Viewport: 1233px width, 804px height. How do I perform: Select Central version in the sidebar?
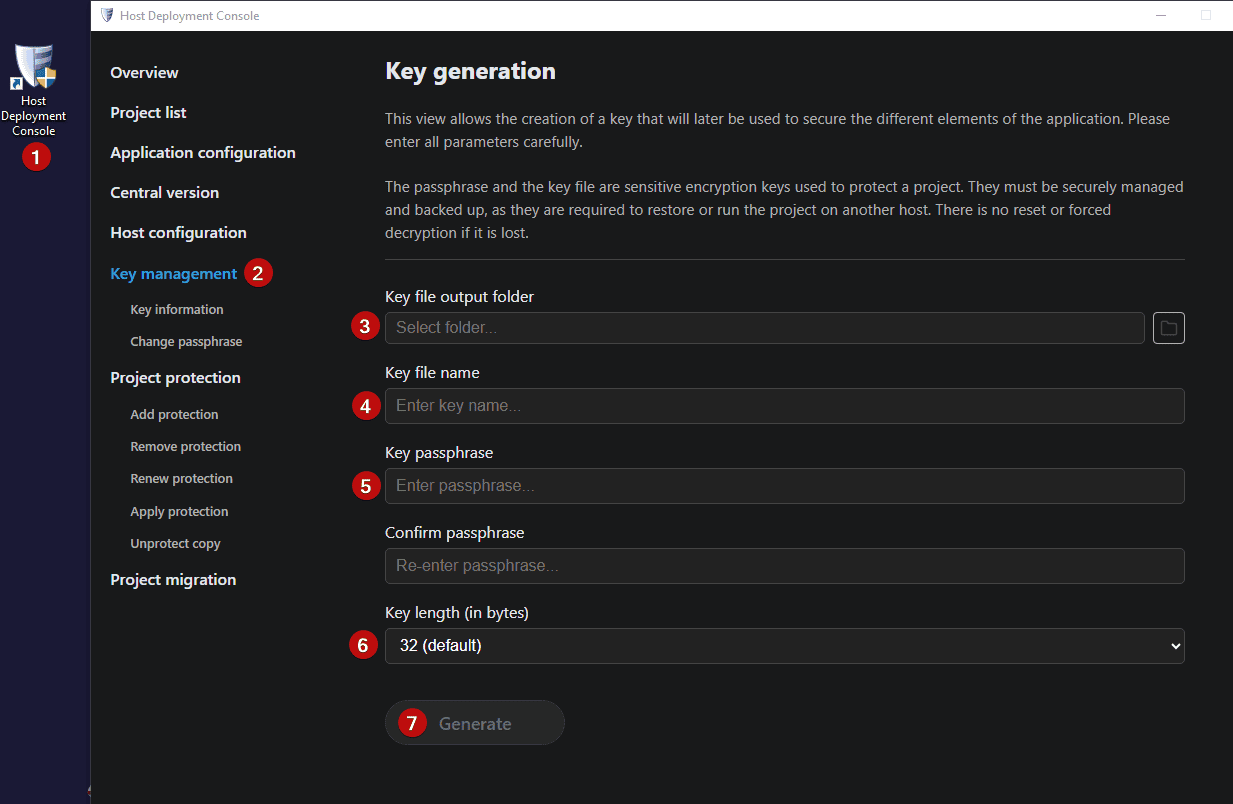tap(164, 192)
